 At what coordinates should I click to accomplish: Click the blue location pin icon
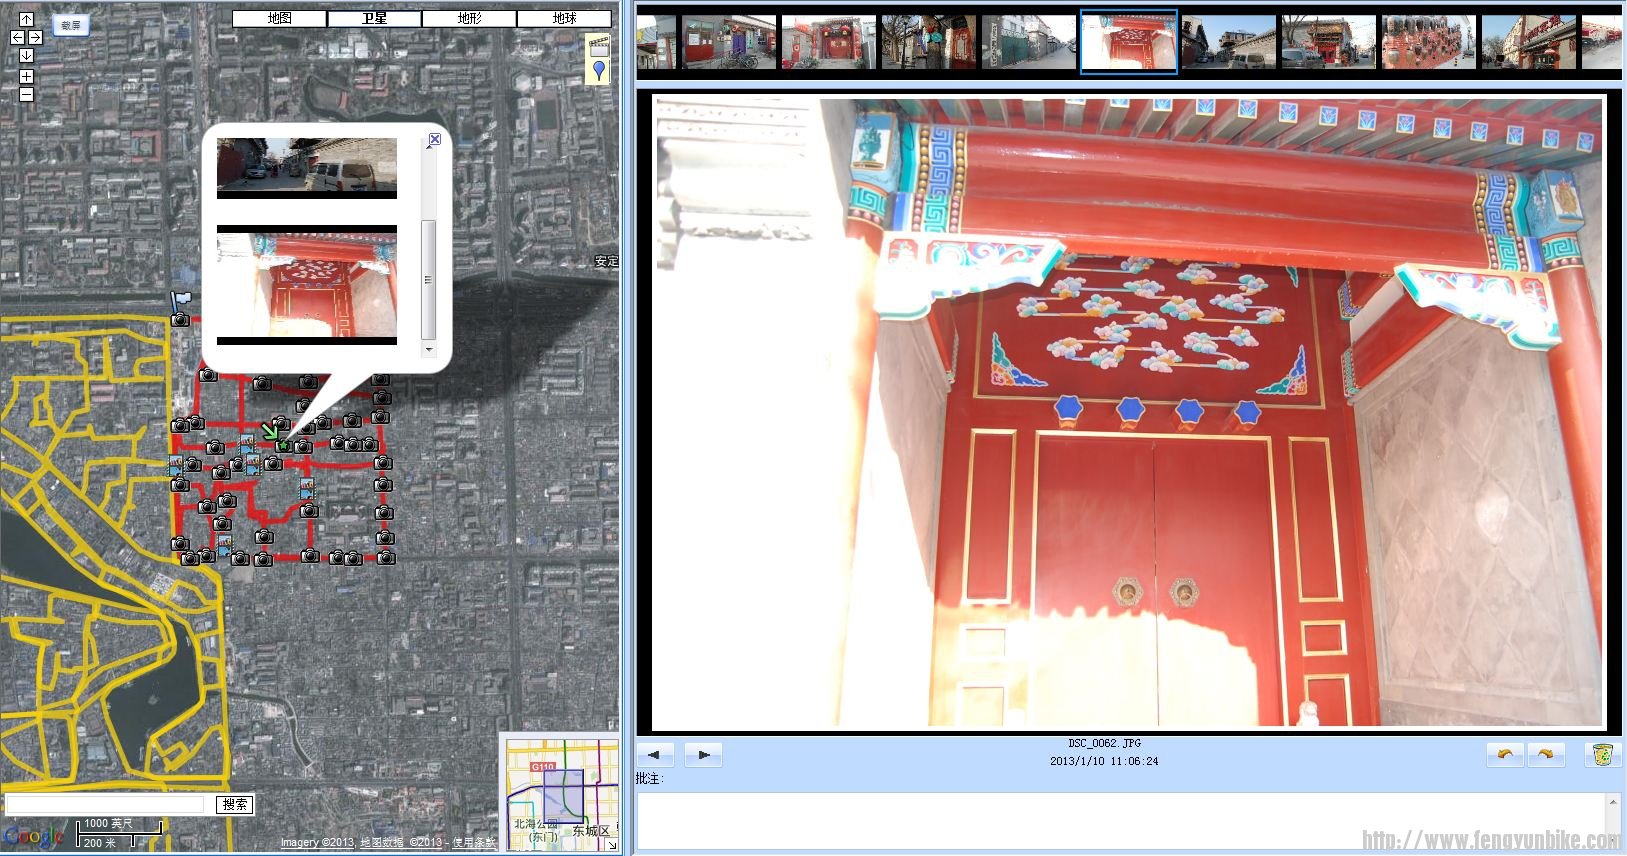(x=598, y=70)
